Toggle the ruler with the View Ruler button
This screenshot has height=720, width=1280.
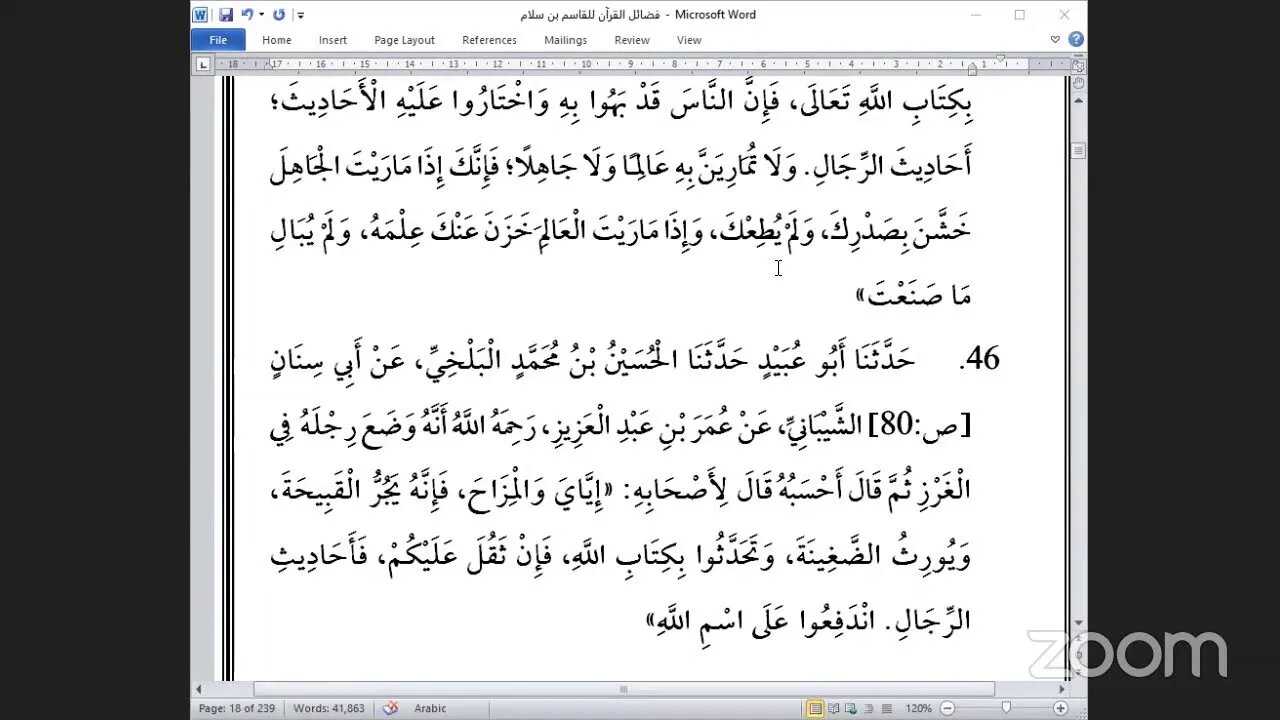(x=1078, y=66)
